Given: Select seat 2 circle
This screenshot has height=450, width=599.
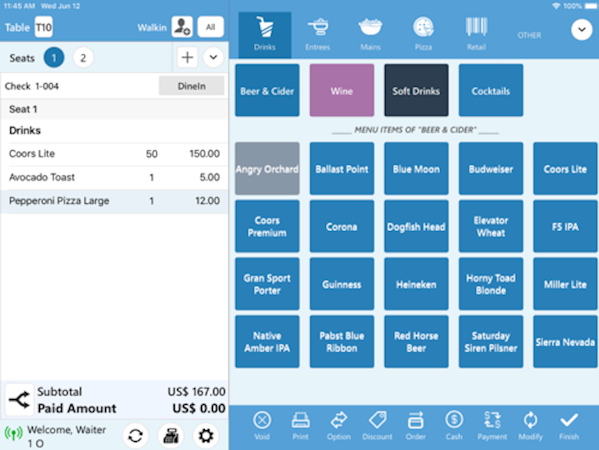Looking at the screenshot, I should coord(83,58).
